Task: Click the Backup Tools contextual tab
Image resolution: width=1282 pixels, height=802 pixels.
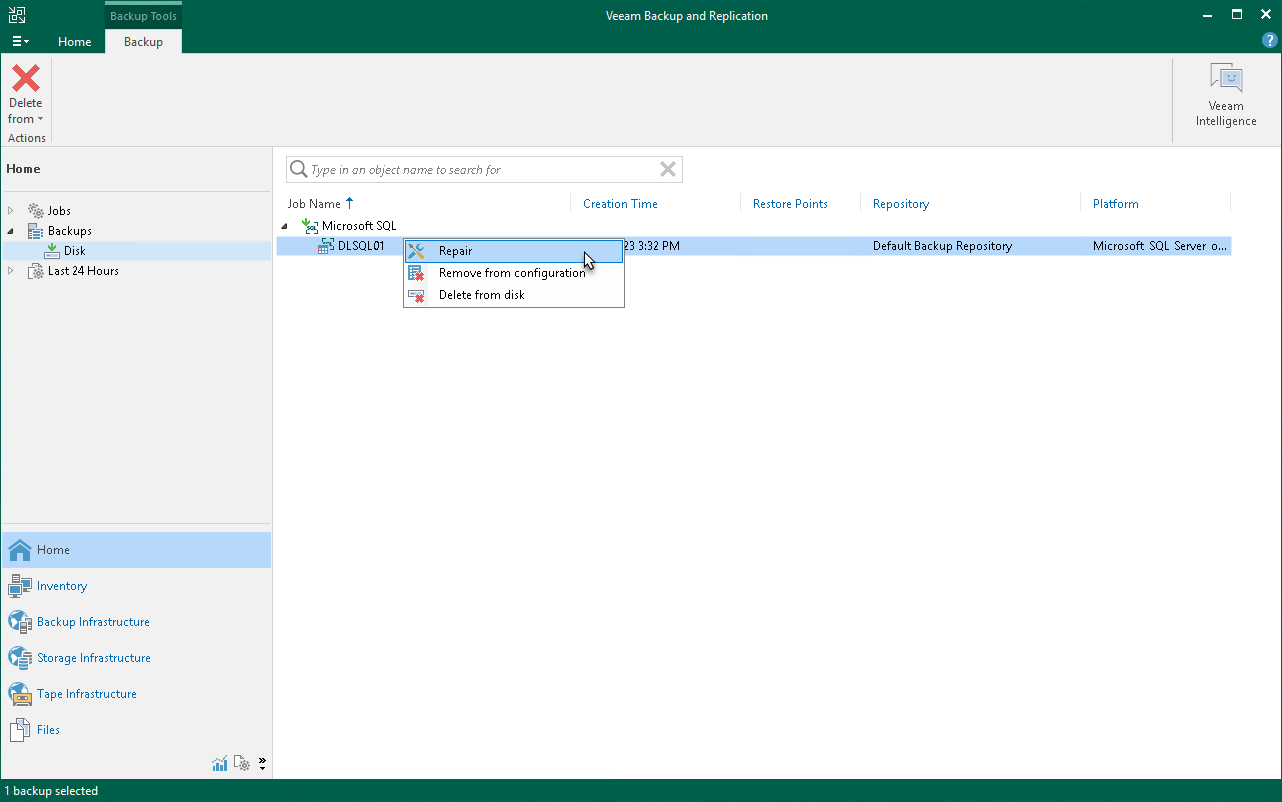Action: click(x=143, y=16)
